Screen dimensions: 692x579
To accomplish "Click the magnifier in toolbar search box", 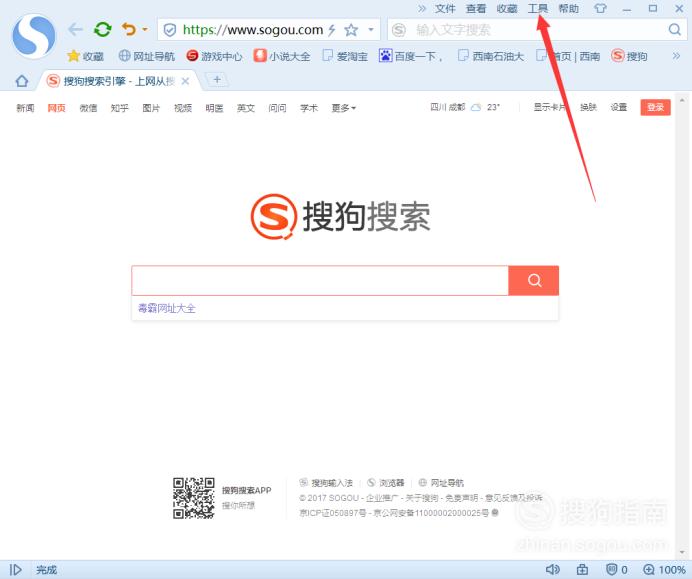I will (674, 30).
